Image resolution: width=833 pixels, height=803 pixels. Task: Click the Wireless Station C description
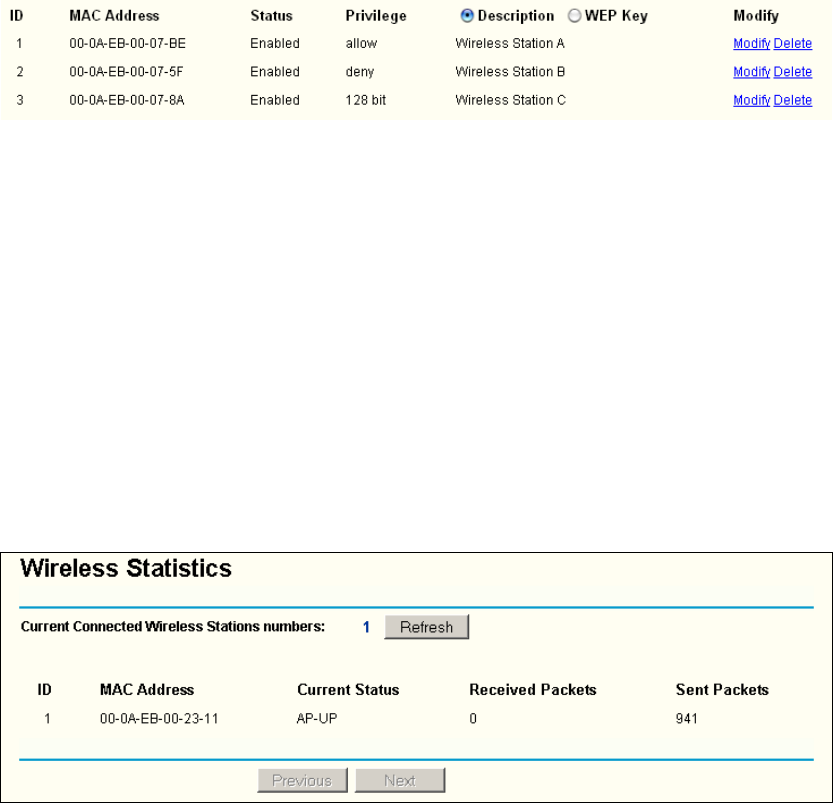511,100
